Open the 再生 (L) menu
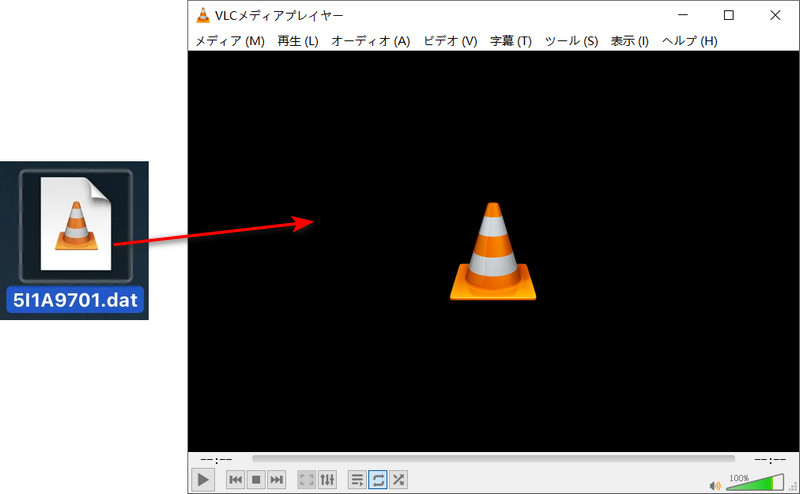The width and height of the screenshot is (800, 494). coord(298,41)
